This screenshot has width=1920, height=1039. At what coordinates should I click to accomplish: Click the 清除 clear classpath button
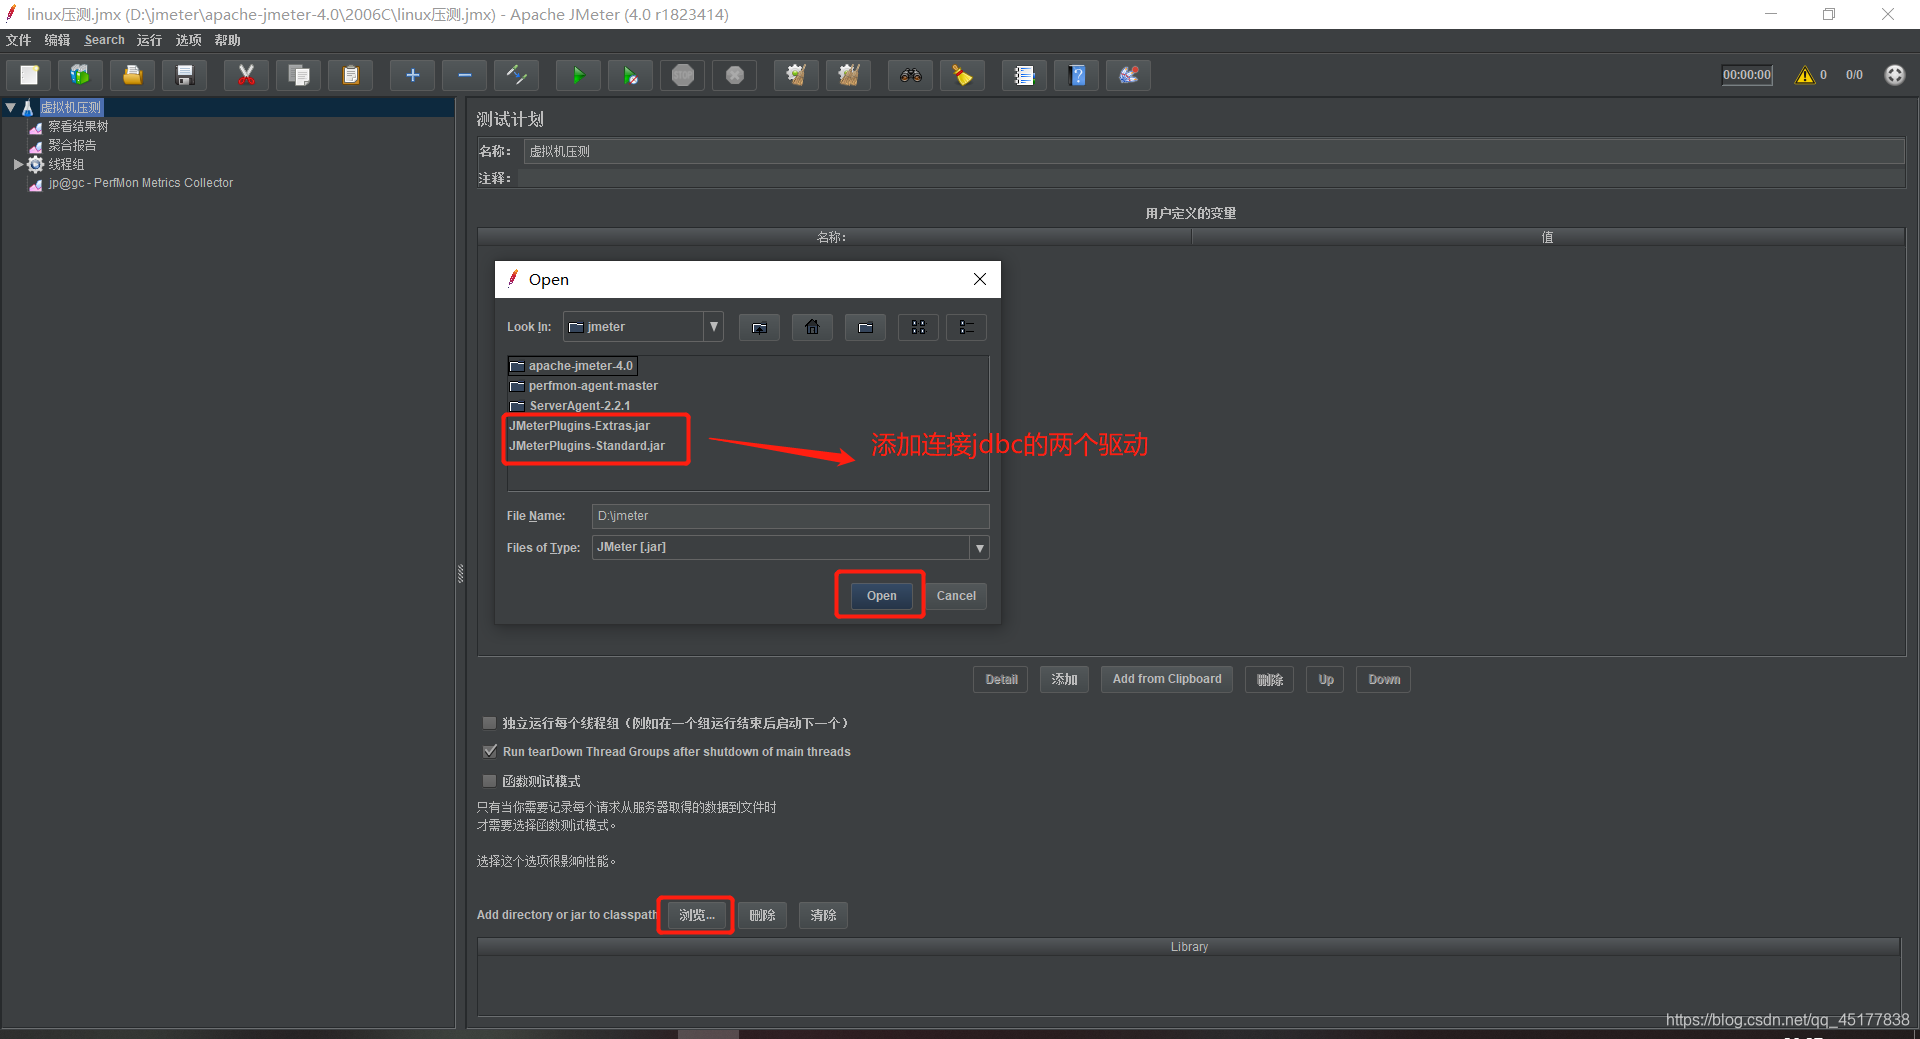(823, 915)
